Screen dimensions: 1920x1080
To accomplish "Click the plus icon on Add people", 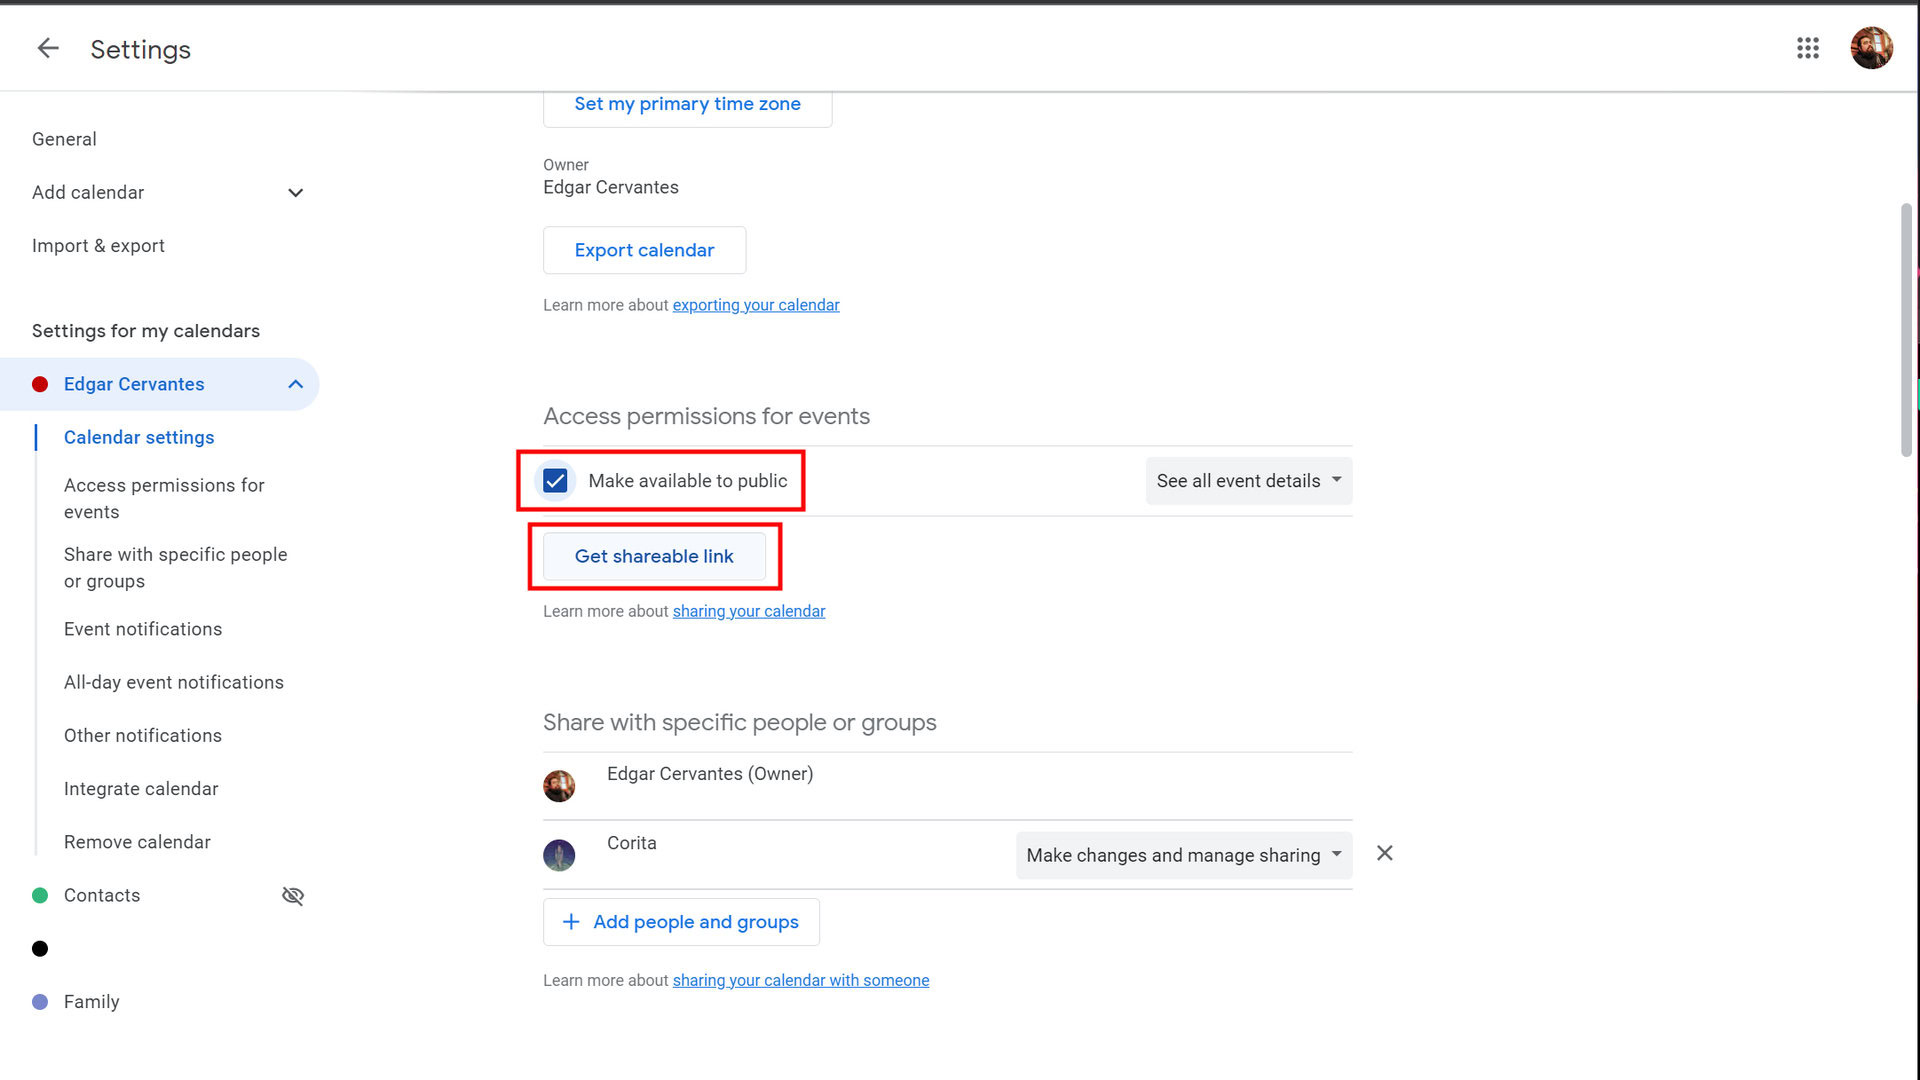I will (x=571, y=922).
